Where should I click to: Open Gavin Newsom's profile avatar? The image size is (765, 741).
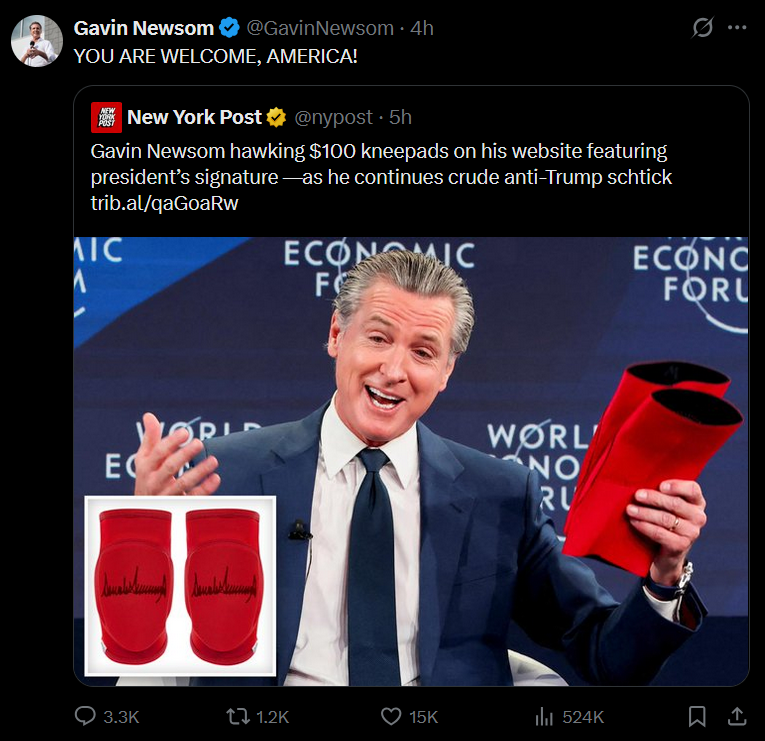tap(37, 40)
